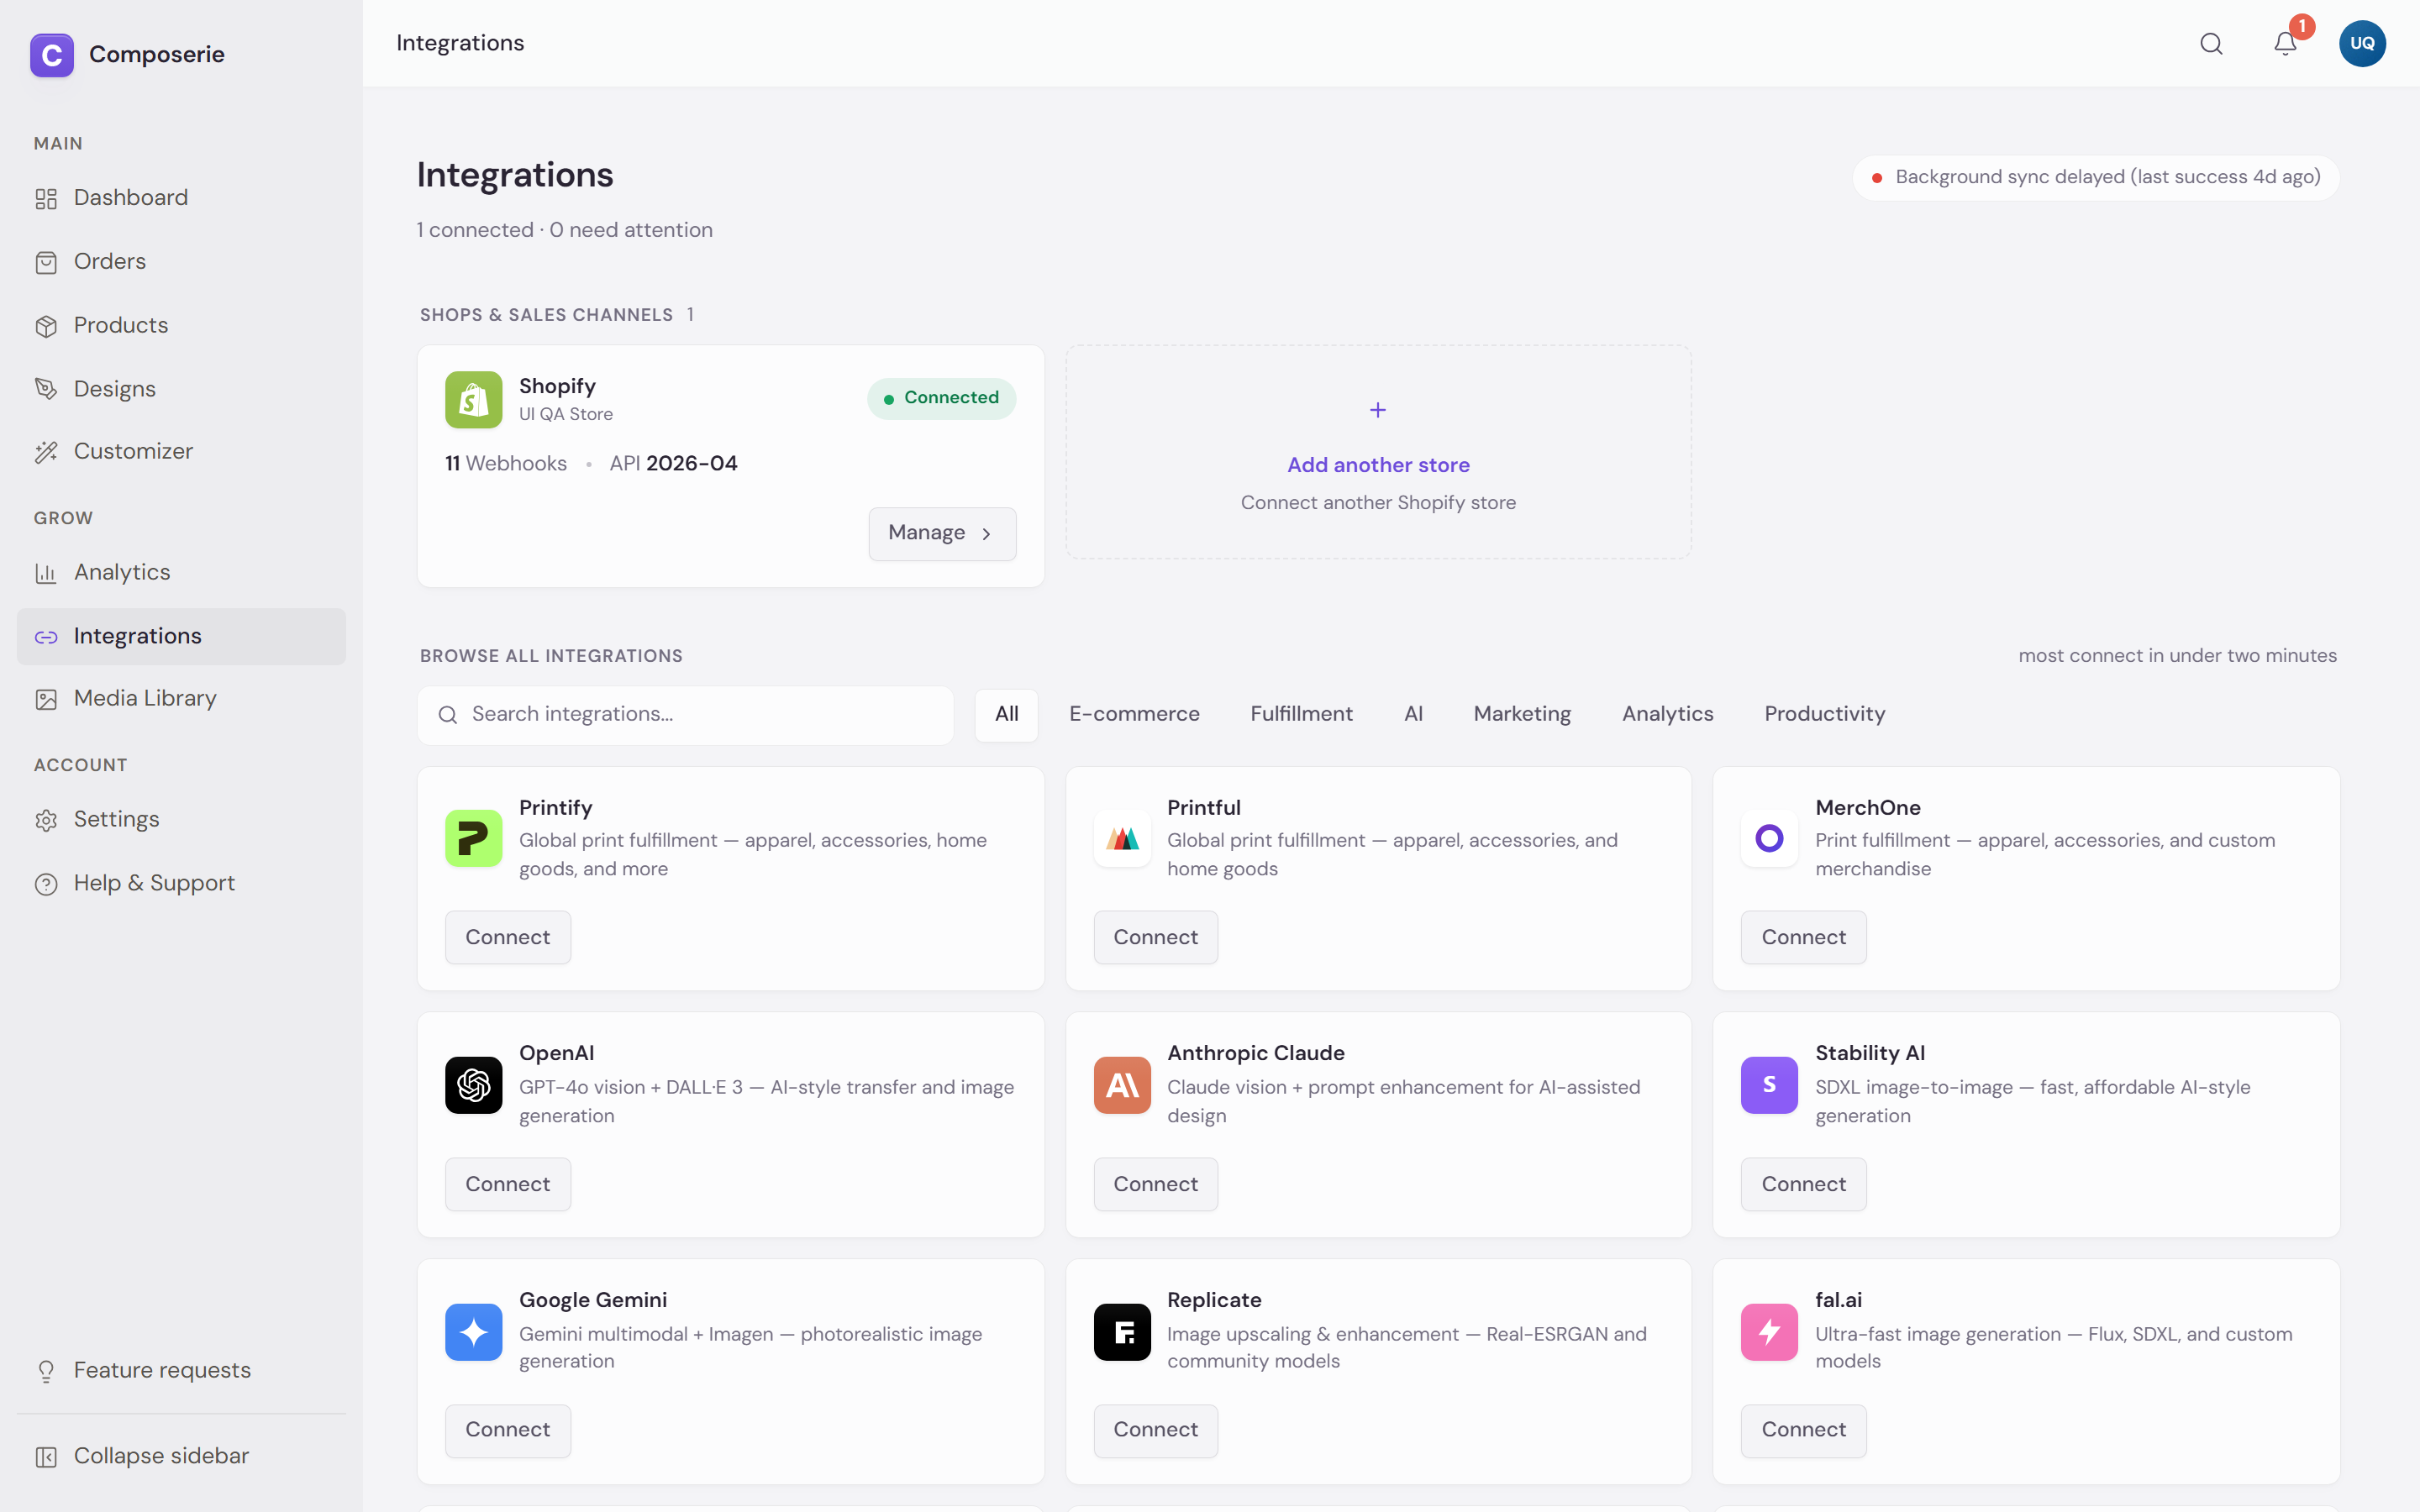Click the Anthropic Claude card title

pyautogui.click(x=1256, y=1053)
